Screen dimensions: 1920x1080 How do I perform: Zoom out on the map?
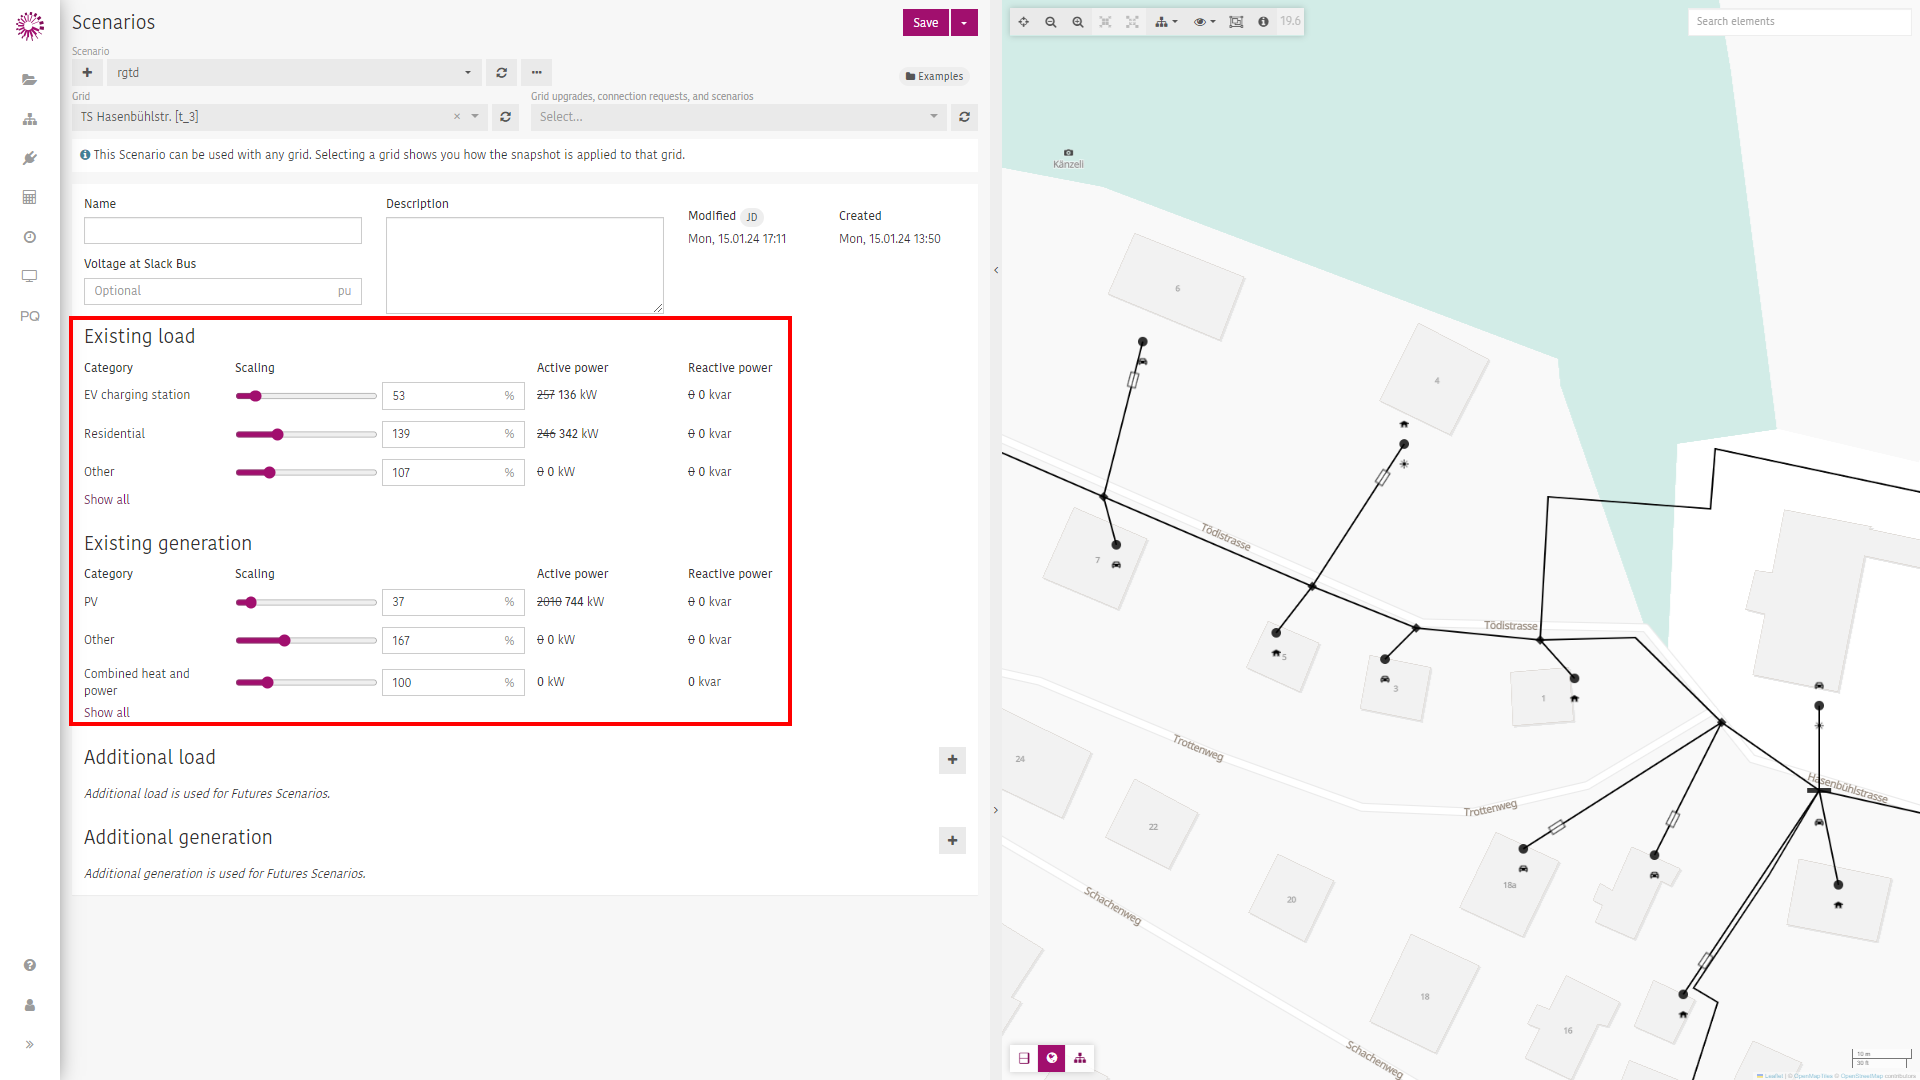coord(1050,22)
